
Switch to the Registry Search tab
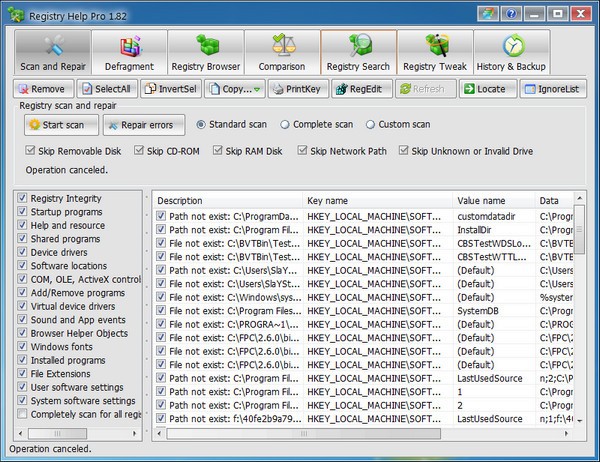coord(358,52)
